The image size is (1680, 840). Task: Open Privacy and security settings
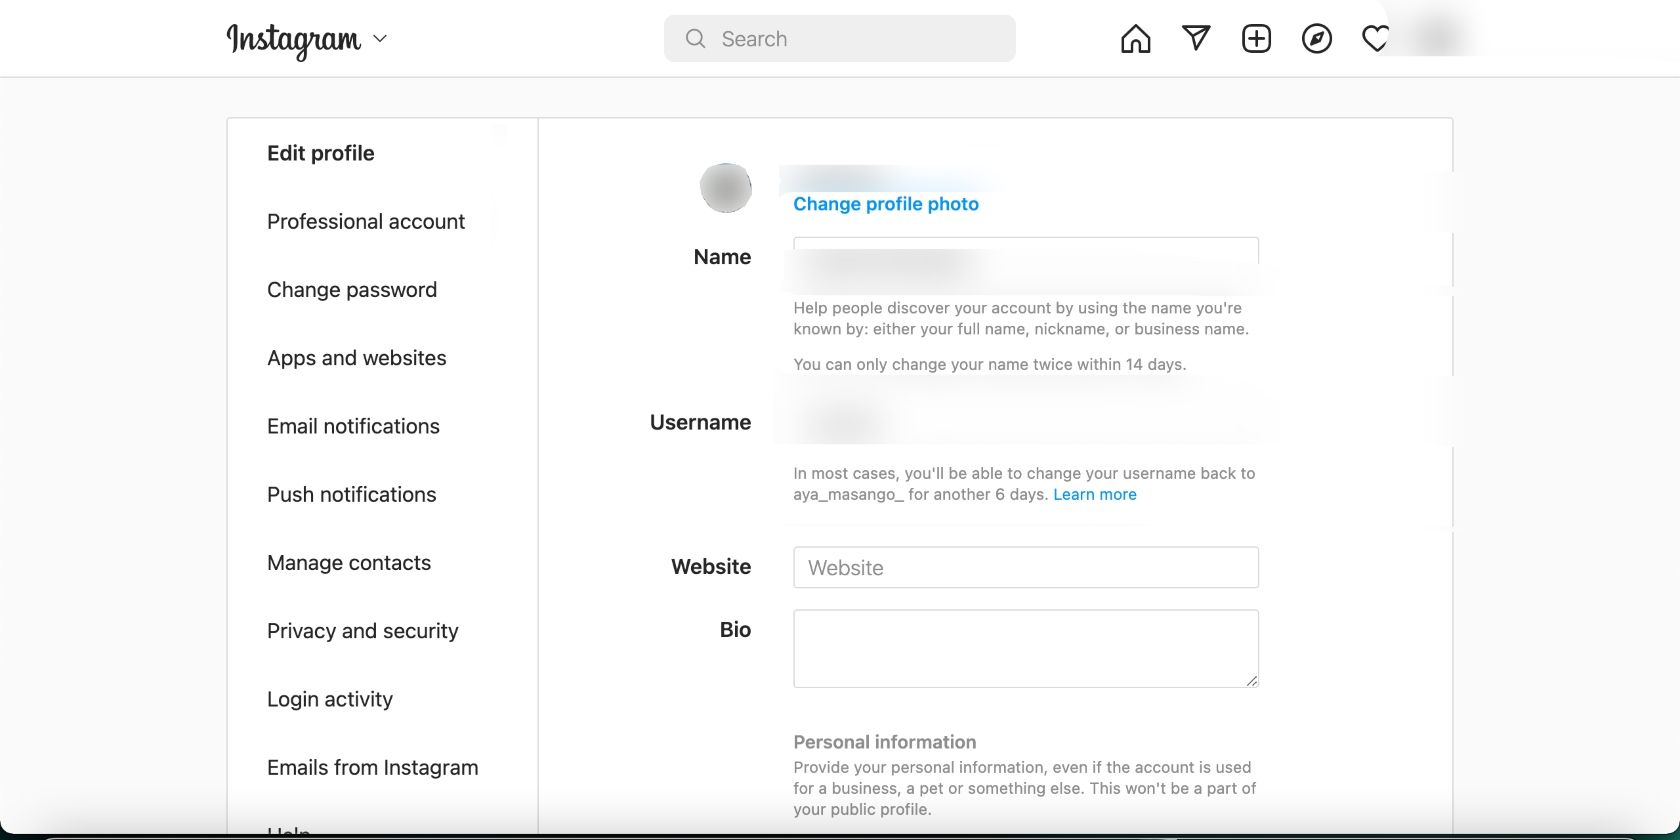(x=362, y=631)
